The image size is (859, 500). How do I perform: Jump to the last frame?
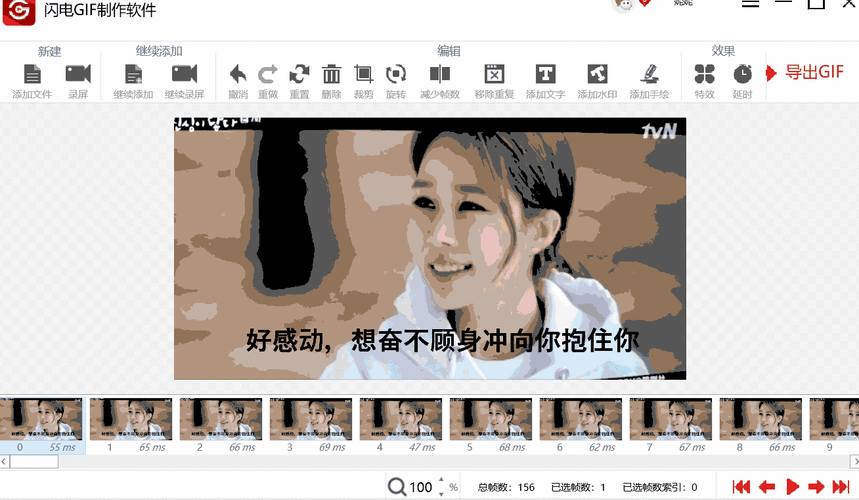pos(841,486)
